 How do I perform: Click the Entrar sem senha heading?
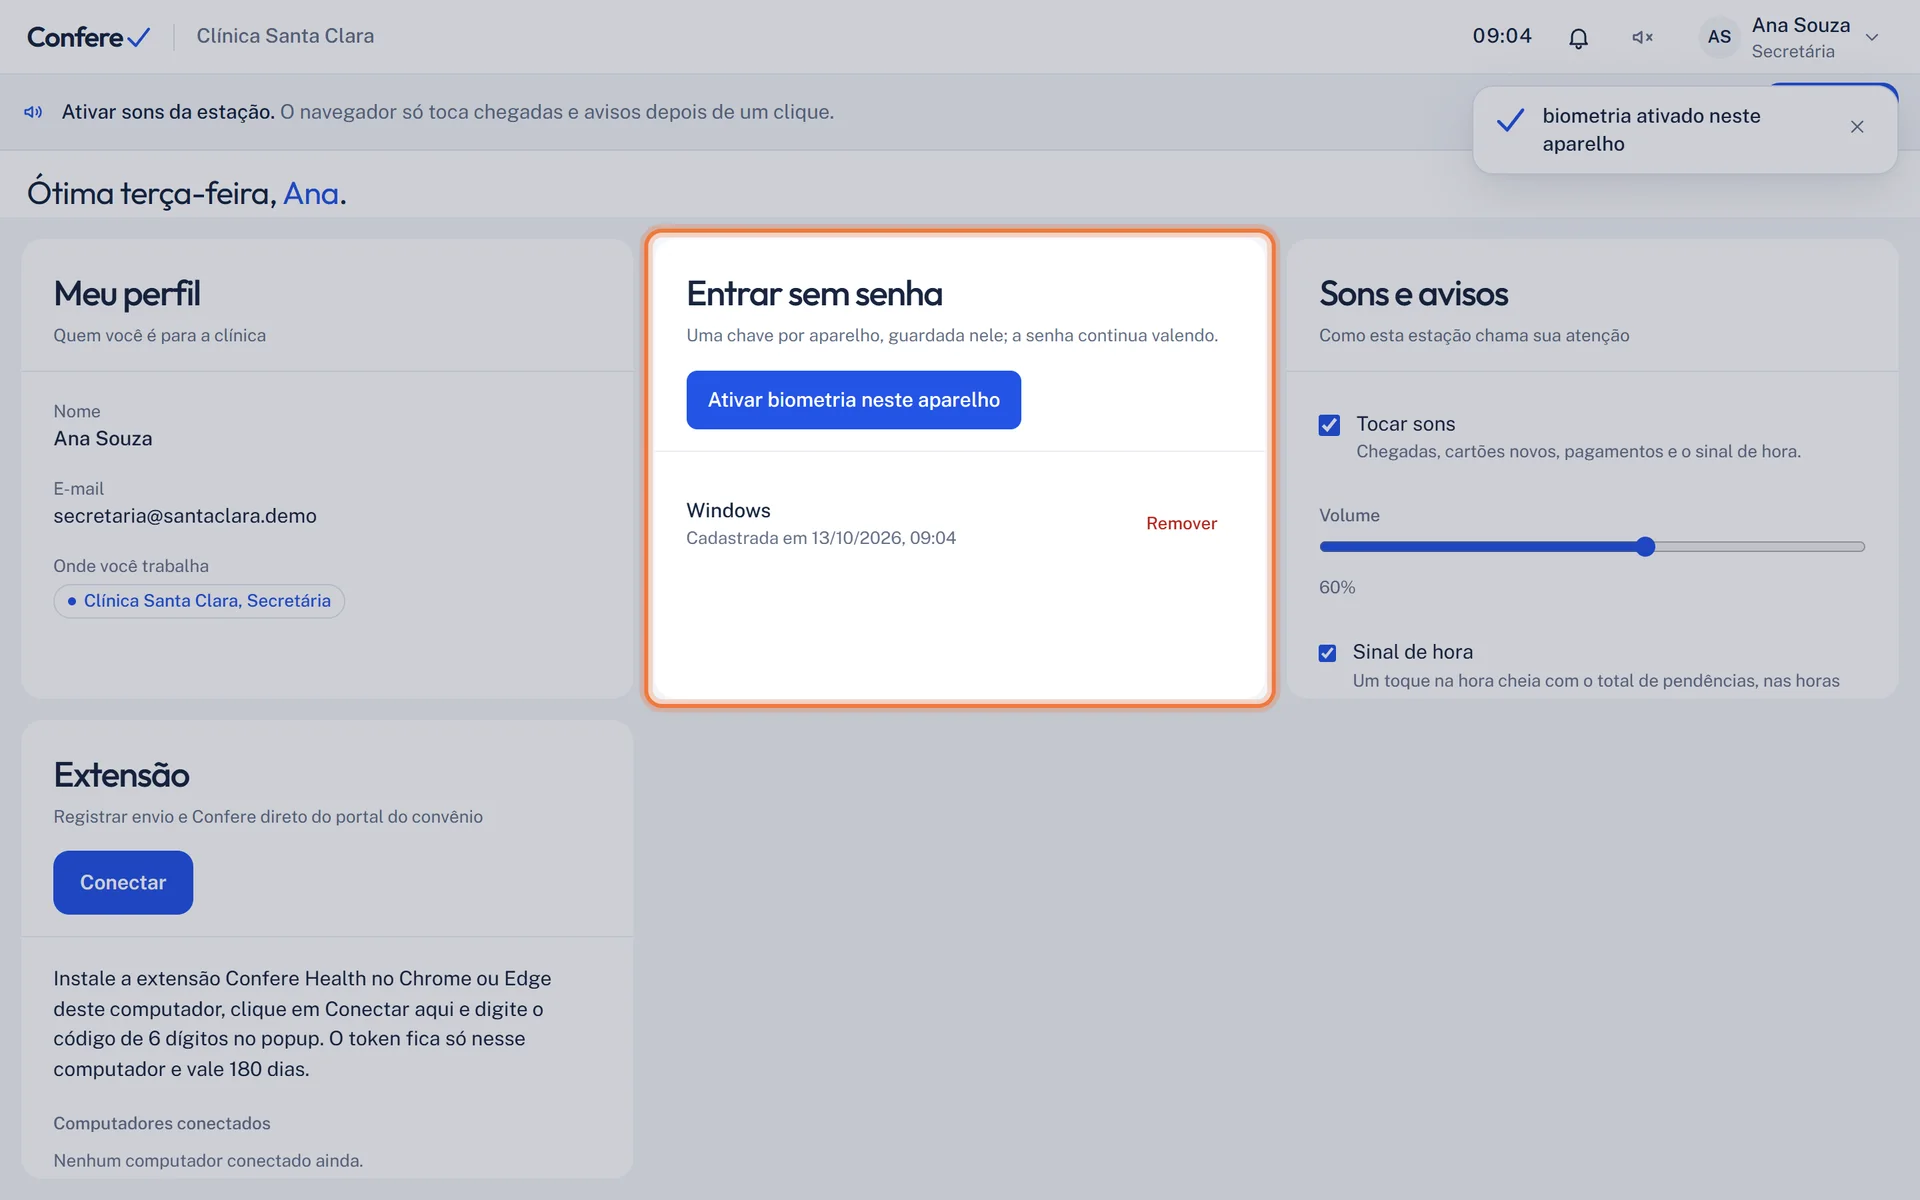814,294
